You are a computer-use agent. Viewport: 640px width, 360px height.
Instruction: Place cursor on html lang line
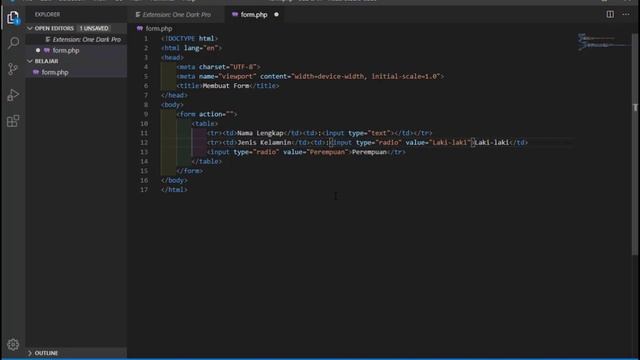click(x=191, y=48)
